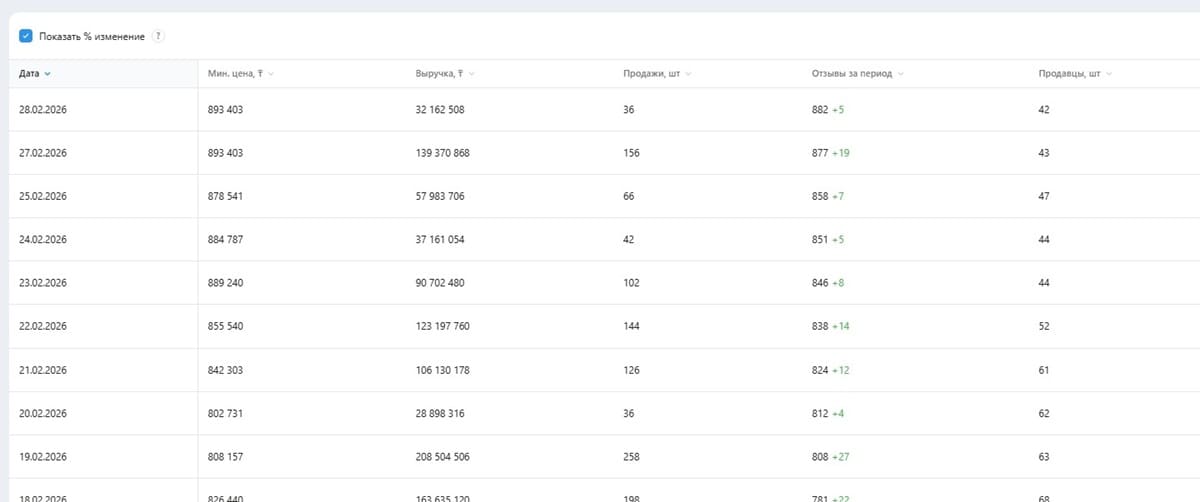Click revenue value 139 370 868

click(443, 153)
